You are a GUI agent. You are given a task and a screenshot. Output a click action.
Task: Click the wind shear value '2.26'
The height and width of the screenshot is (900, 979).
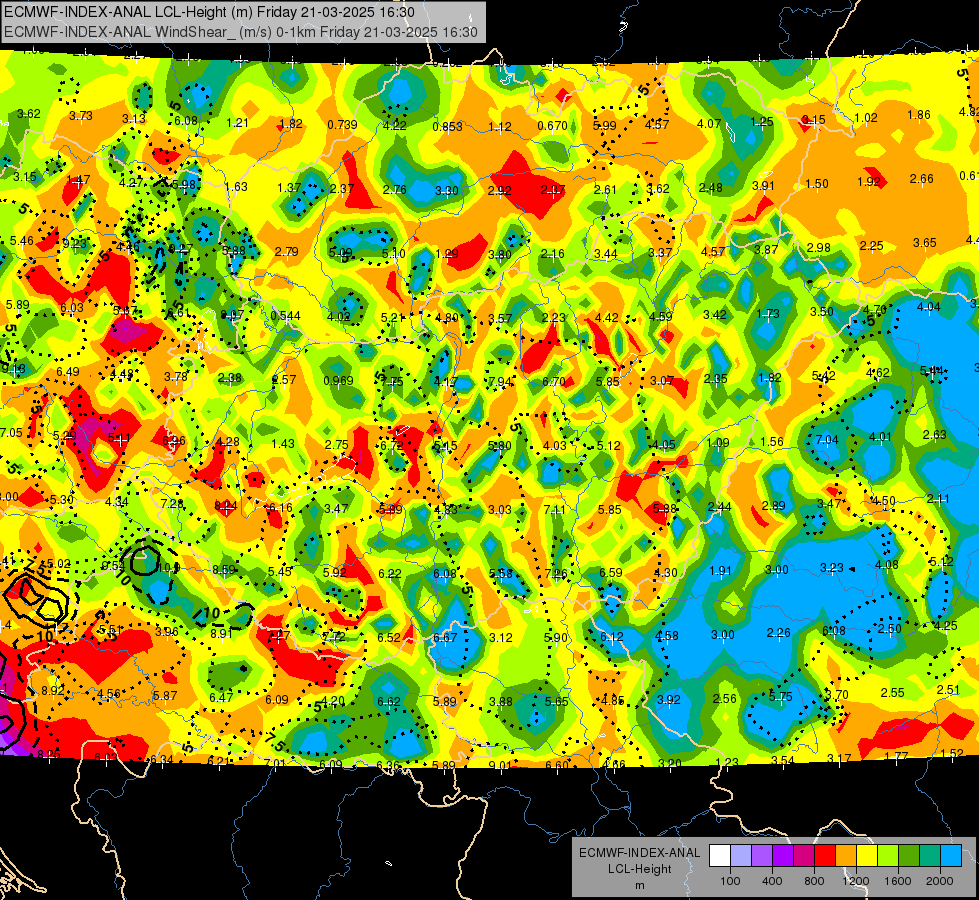(779, 633)
